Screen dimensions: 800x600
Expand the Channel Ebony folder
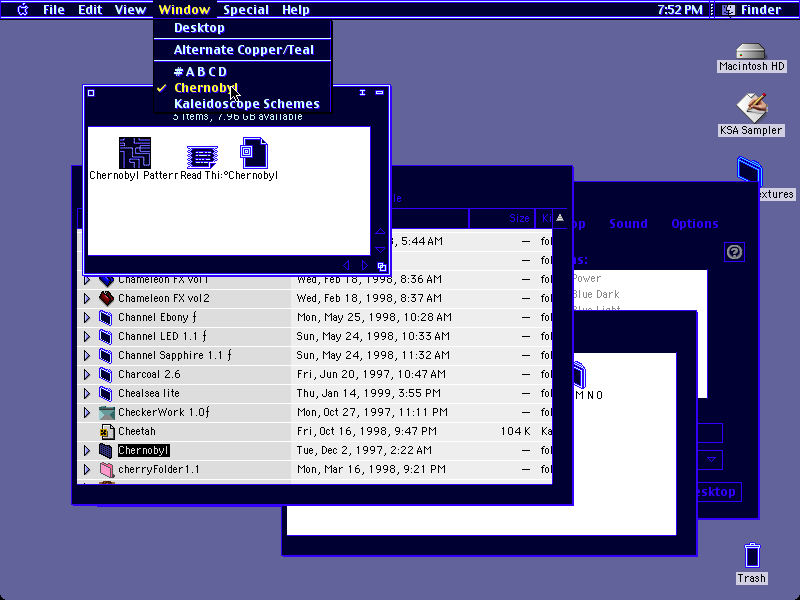pos(87,317)
